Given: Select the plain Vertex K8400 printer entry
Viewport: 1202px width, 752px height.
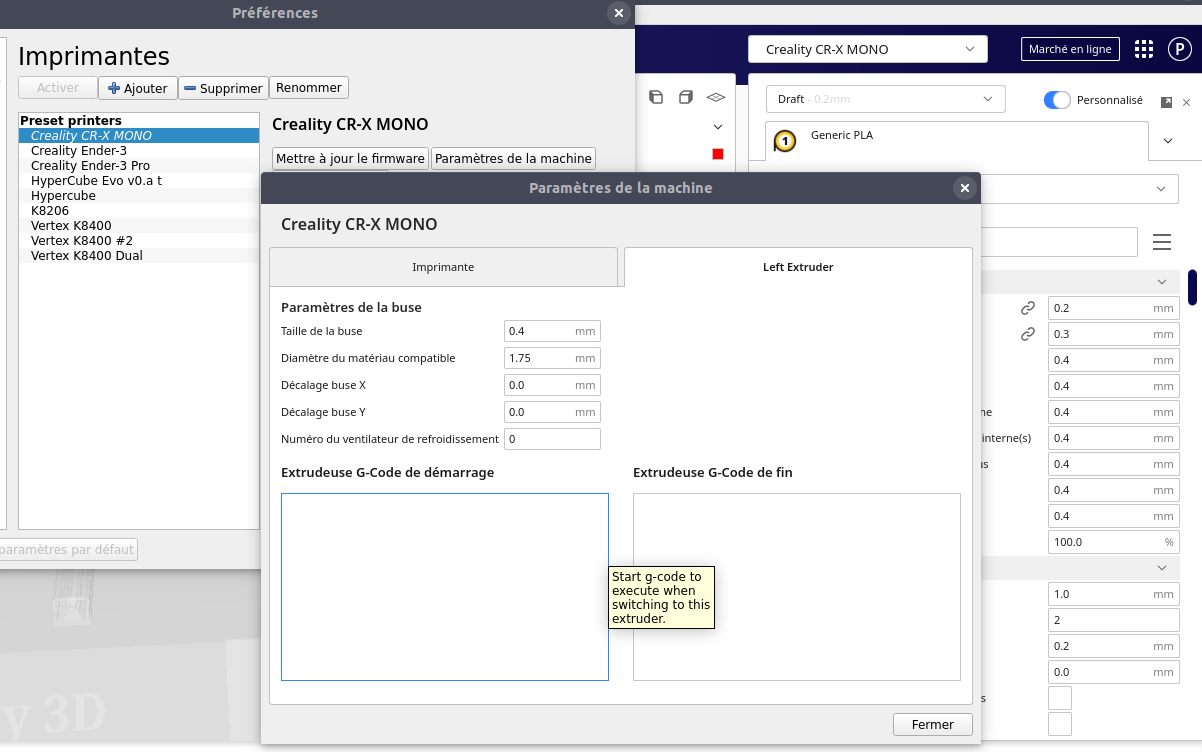Looking at the screenshot, I should point(139,225).
